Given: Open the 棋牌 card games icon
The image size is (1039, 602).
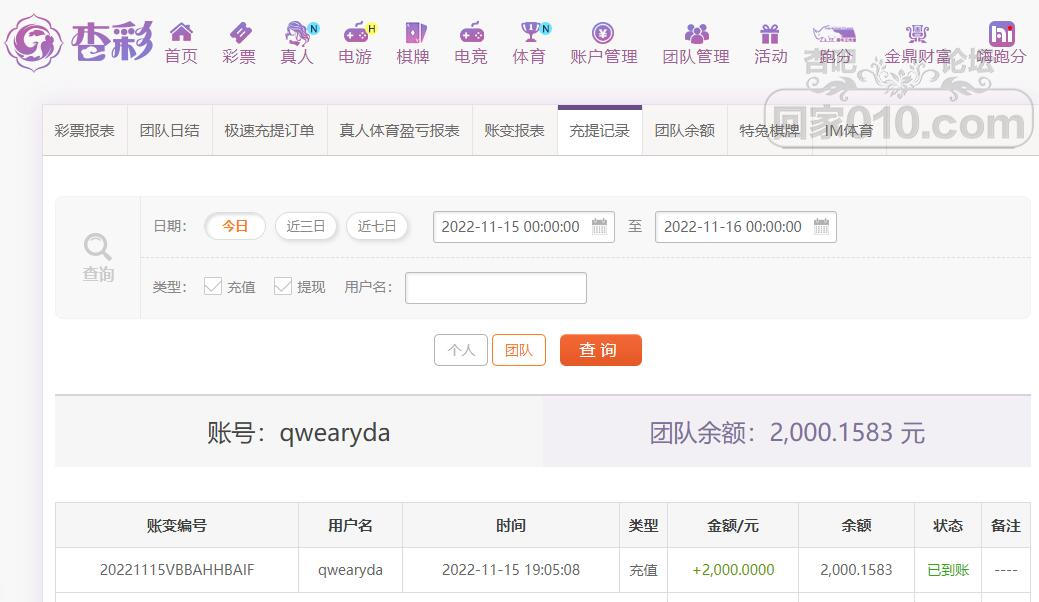Looking at the screenshot, I should pyautogui.click(x=413, y=33).
